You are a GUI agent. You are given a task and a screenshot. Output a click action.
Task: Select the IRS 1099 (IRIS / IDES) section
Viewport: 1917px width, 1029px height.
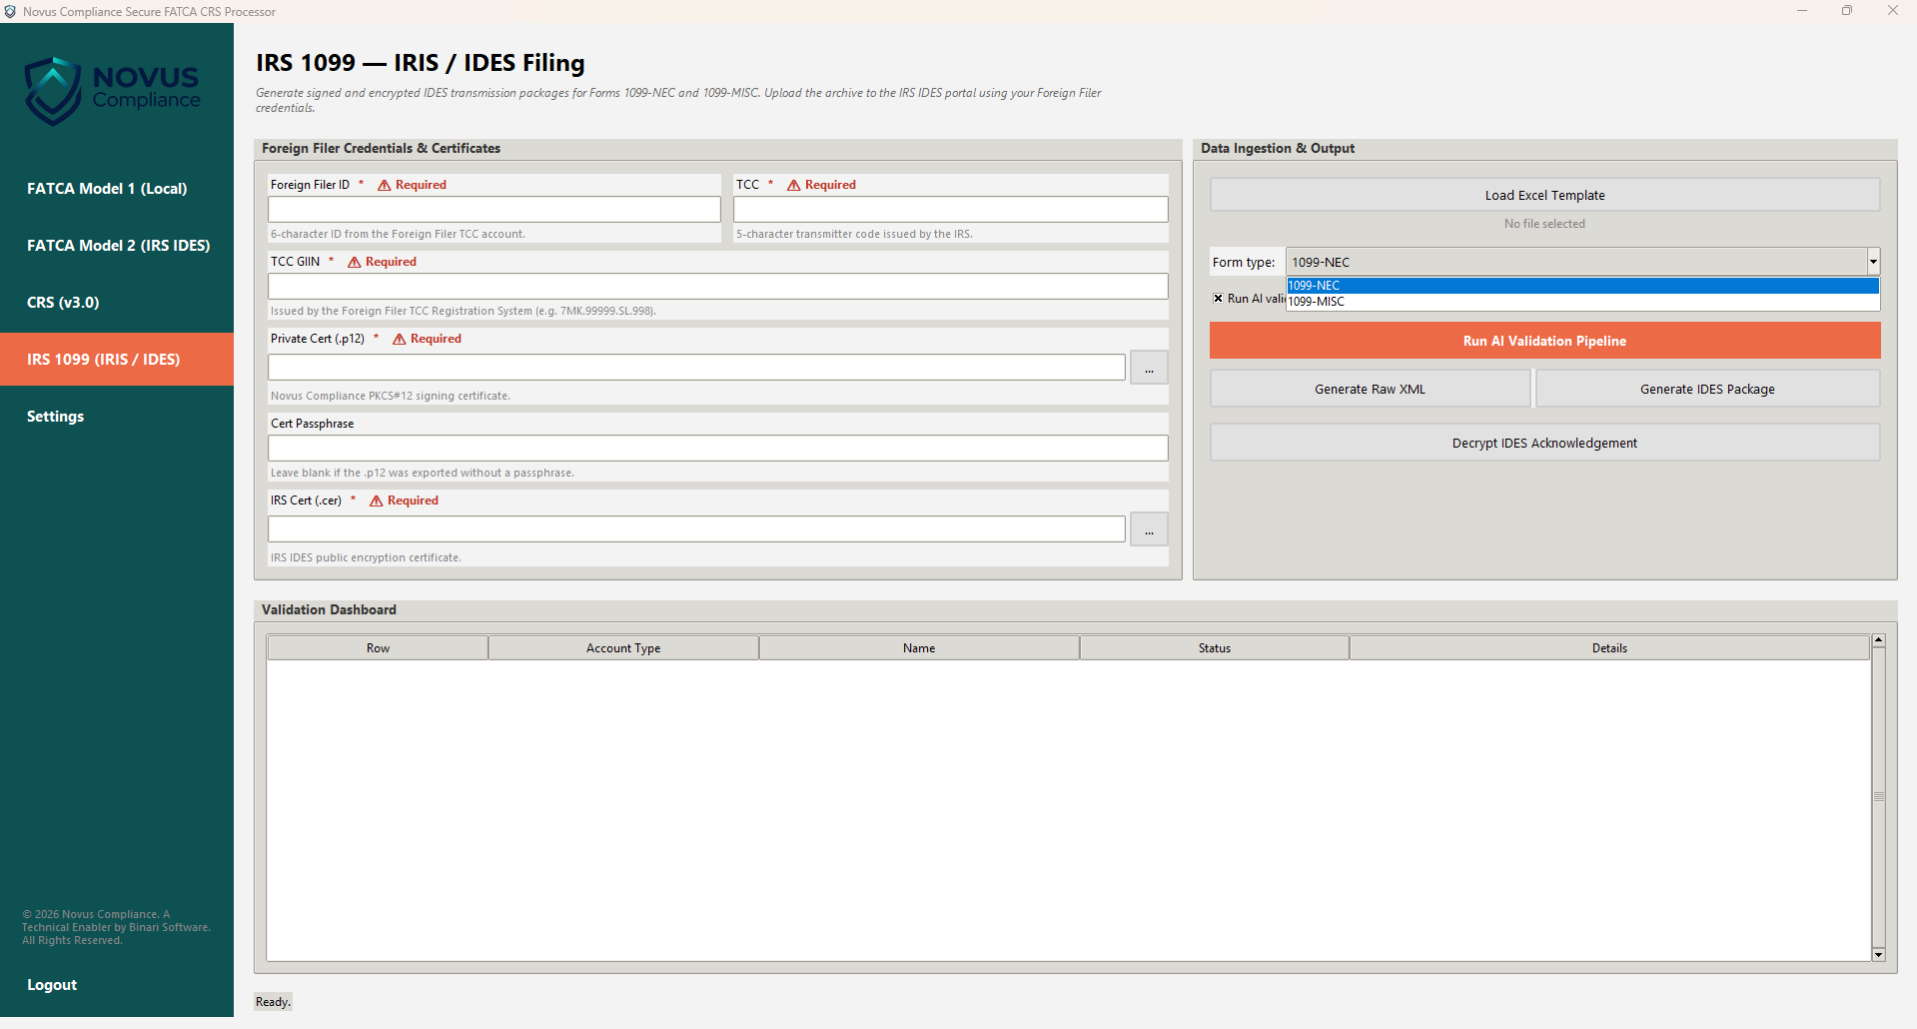[x=117, y=360]
